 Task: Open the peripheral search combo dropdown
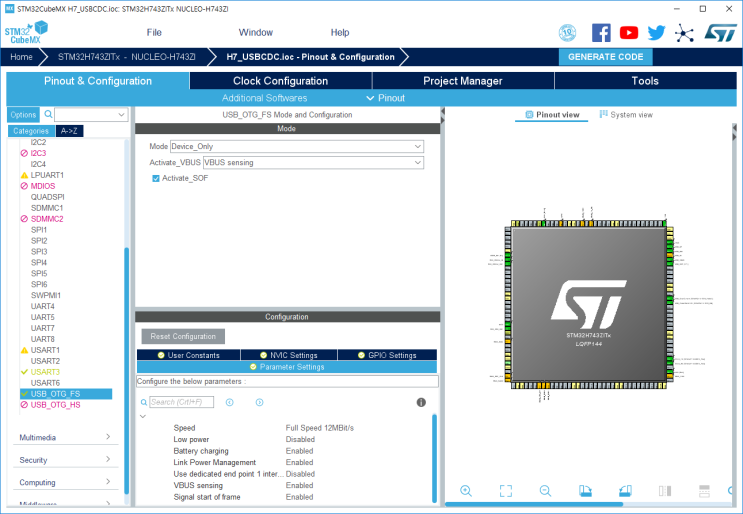[121, 115]
